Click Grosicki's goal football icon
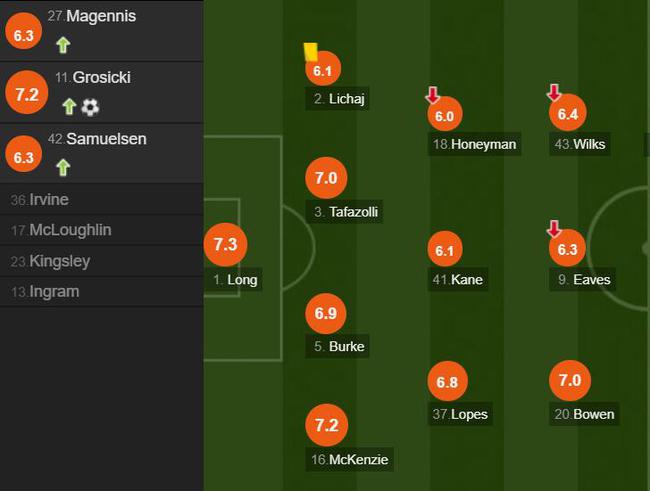The width and height of the screenshot is (650, 491). click(x=90, y=107)
